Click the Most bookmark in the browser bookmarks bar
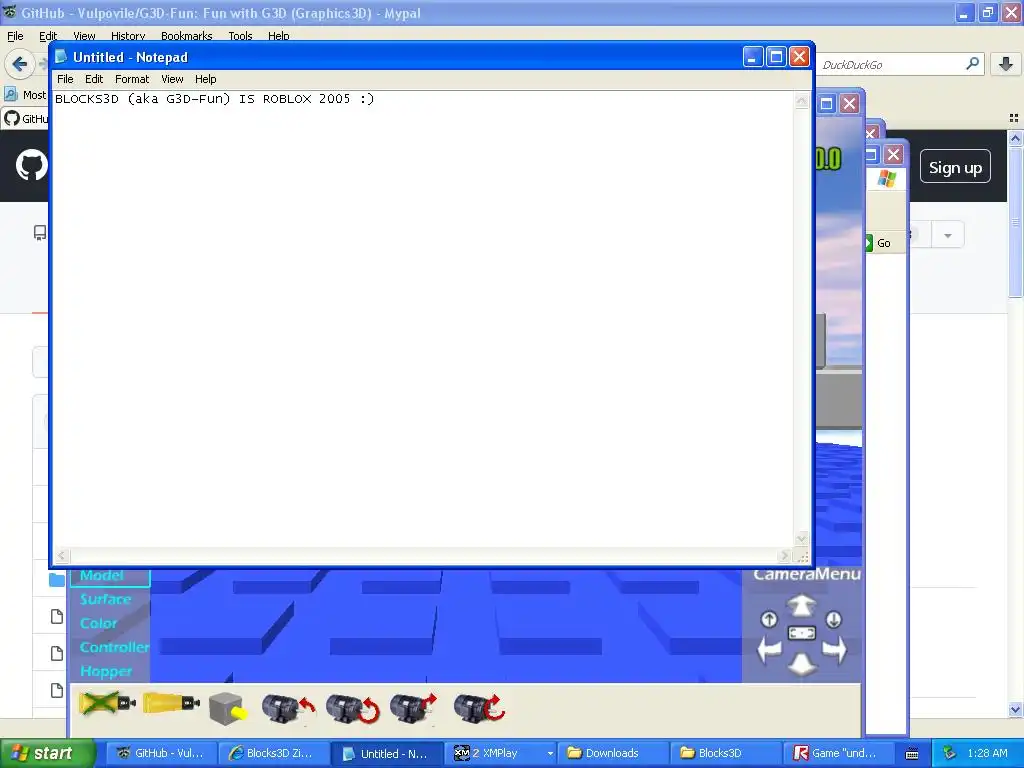The width and height of the screenshot is (1024, 768). click(26, 95)
